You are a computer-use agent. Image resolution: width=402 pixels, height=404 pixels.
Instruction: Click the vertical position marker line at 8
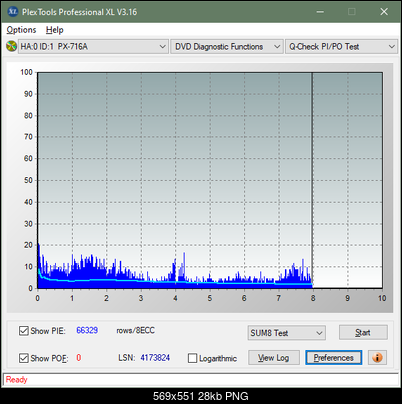pos(312,180)
